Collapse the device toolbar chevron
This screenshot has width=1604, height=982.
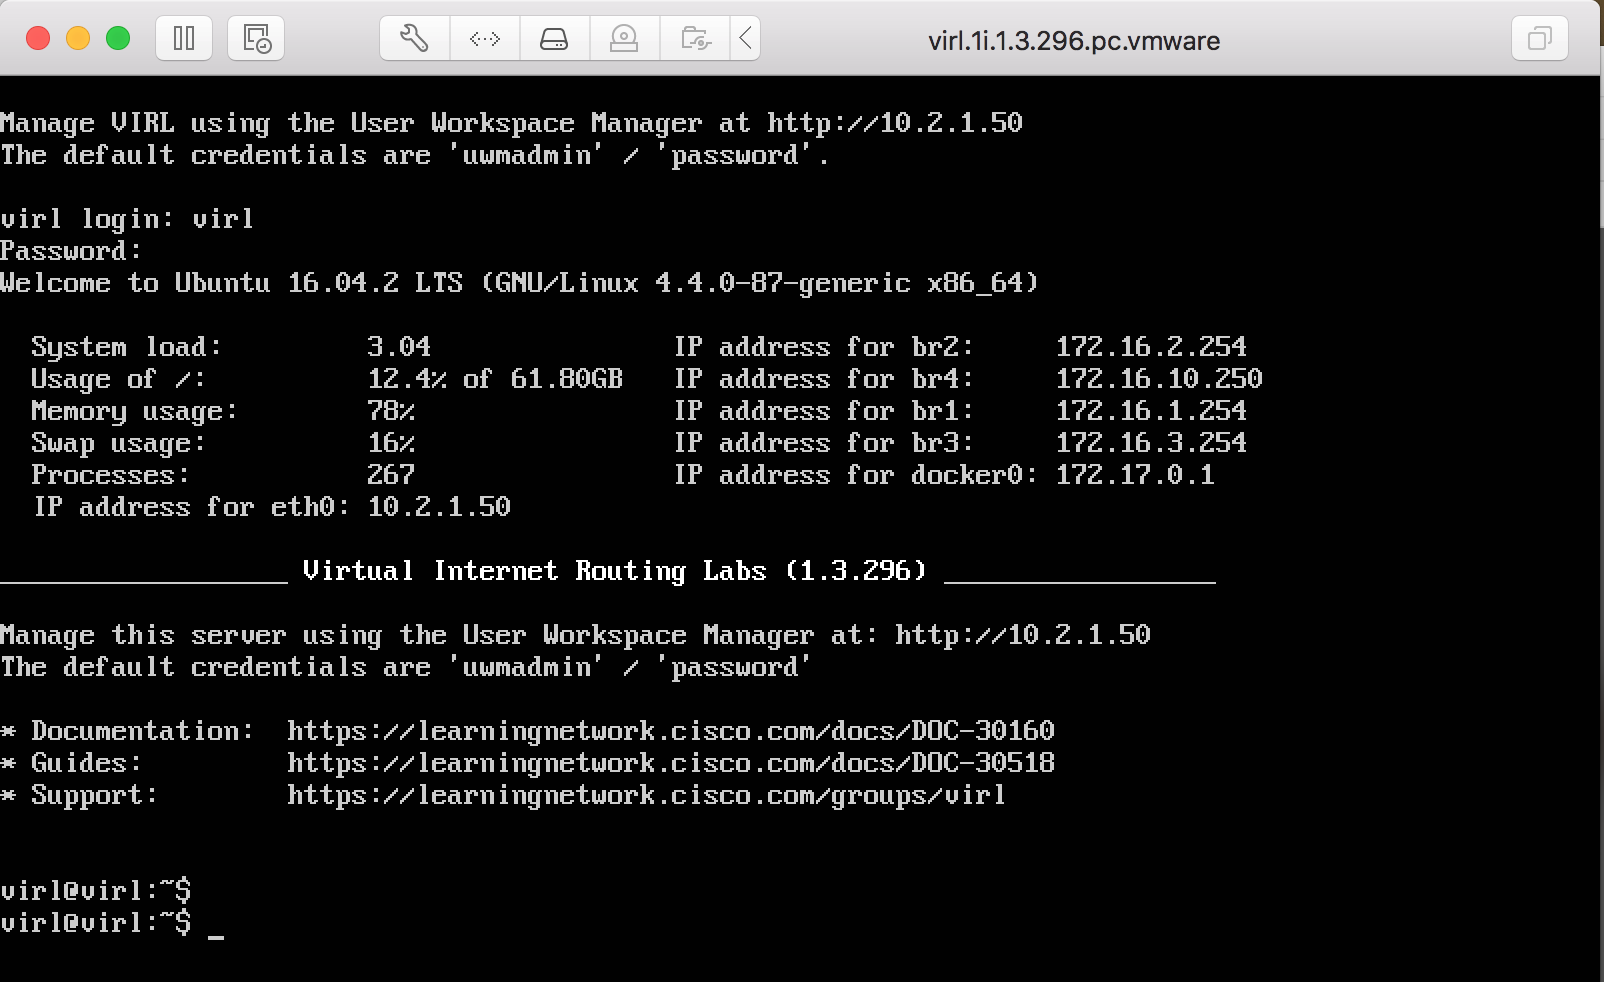point(745,39)
